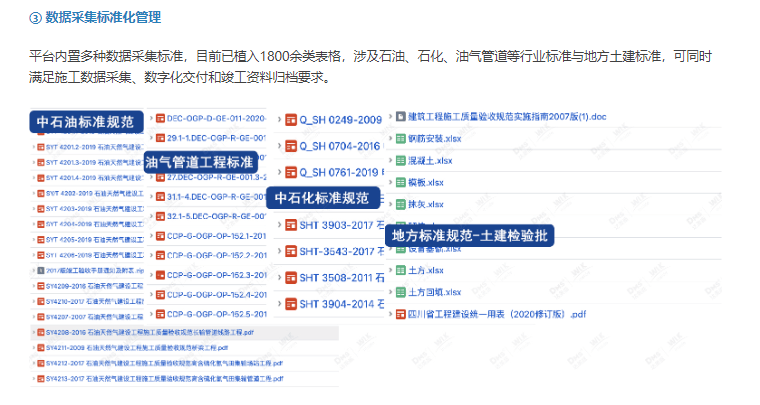Click the 土方回填.xlsx spreadsheet icon
Viewport: 760px width, 405px height.
point(399,292)
